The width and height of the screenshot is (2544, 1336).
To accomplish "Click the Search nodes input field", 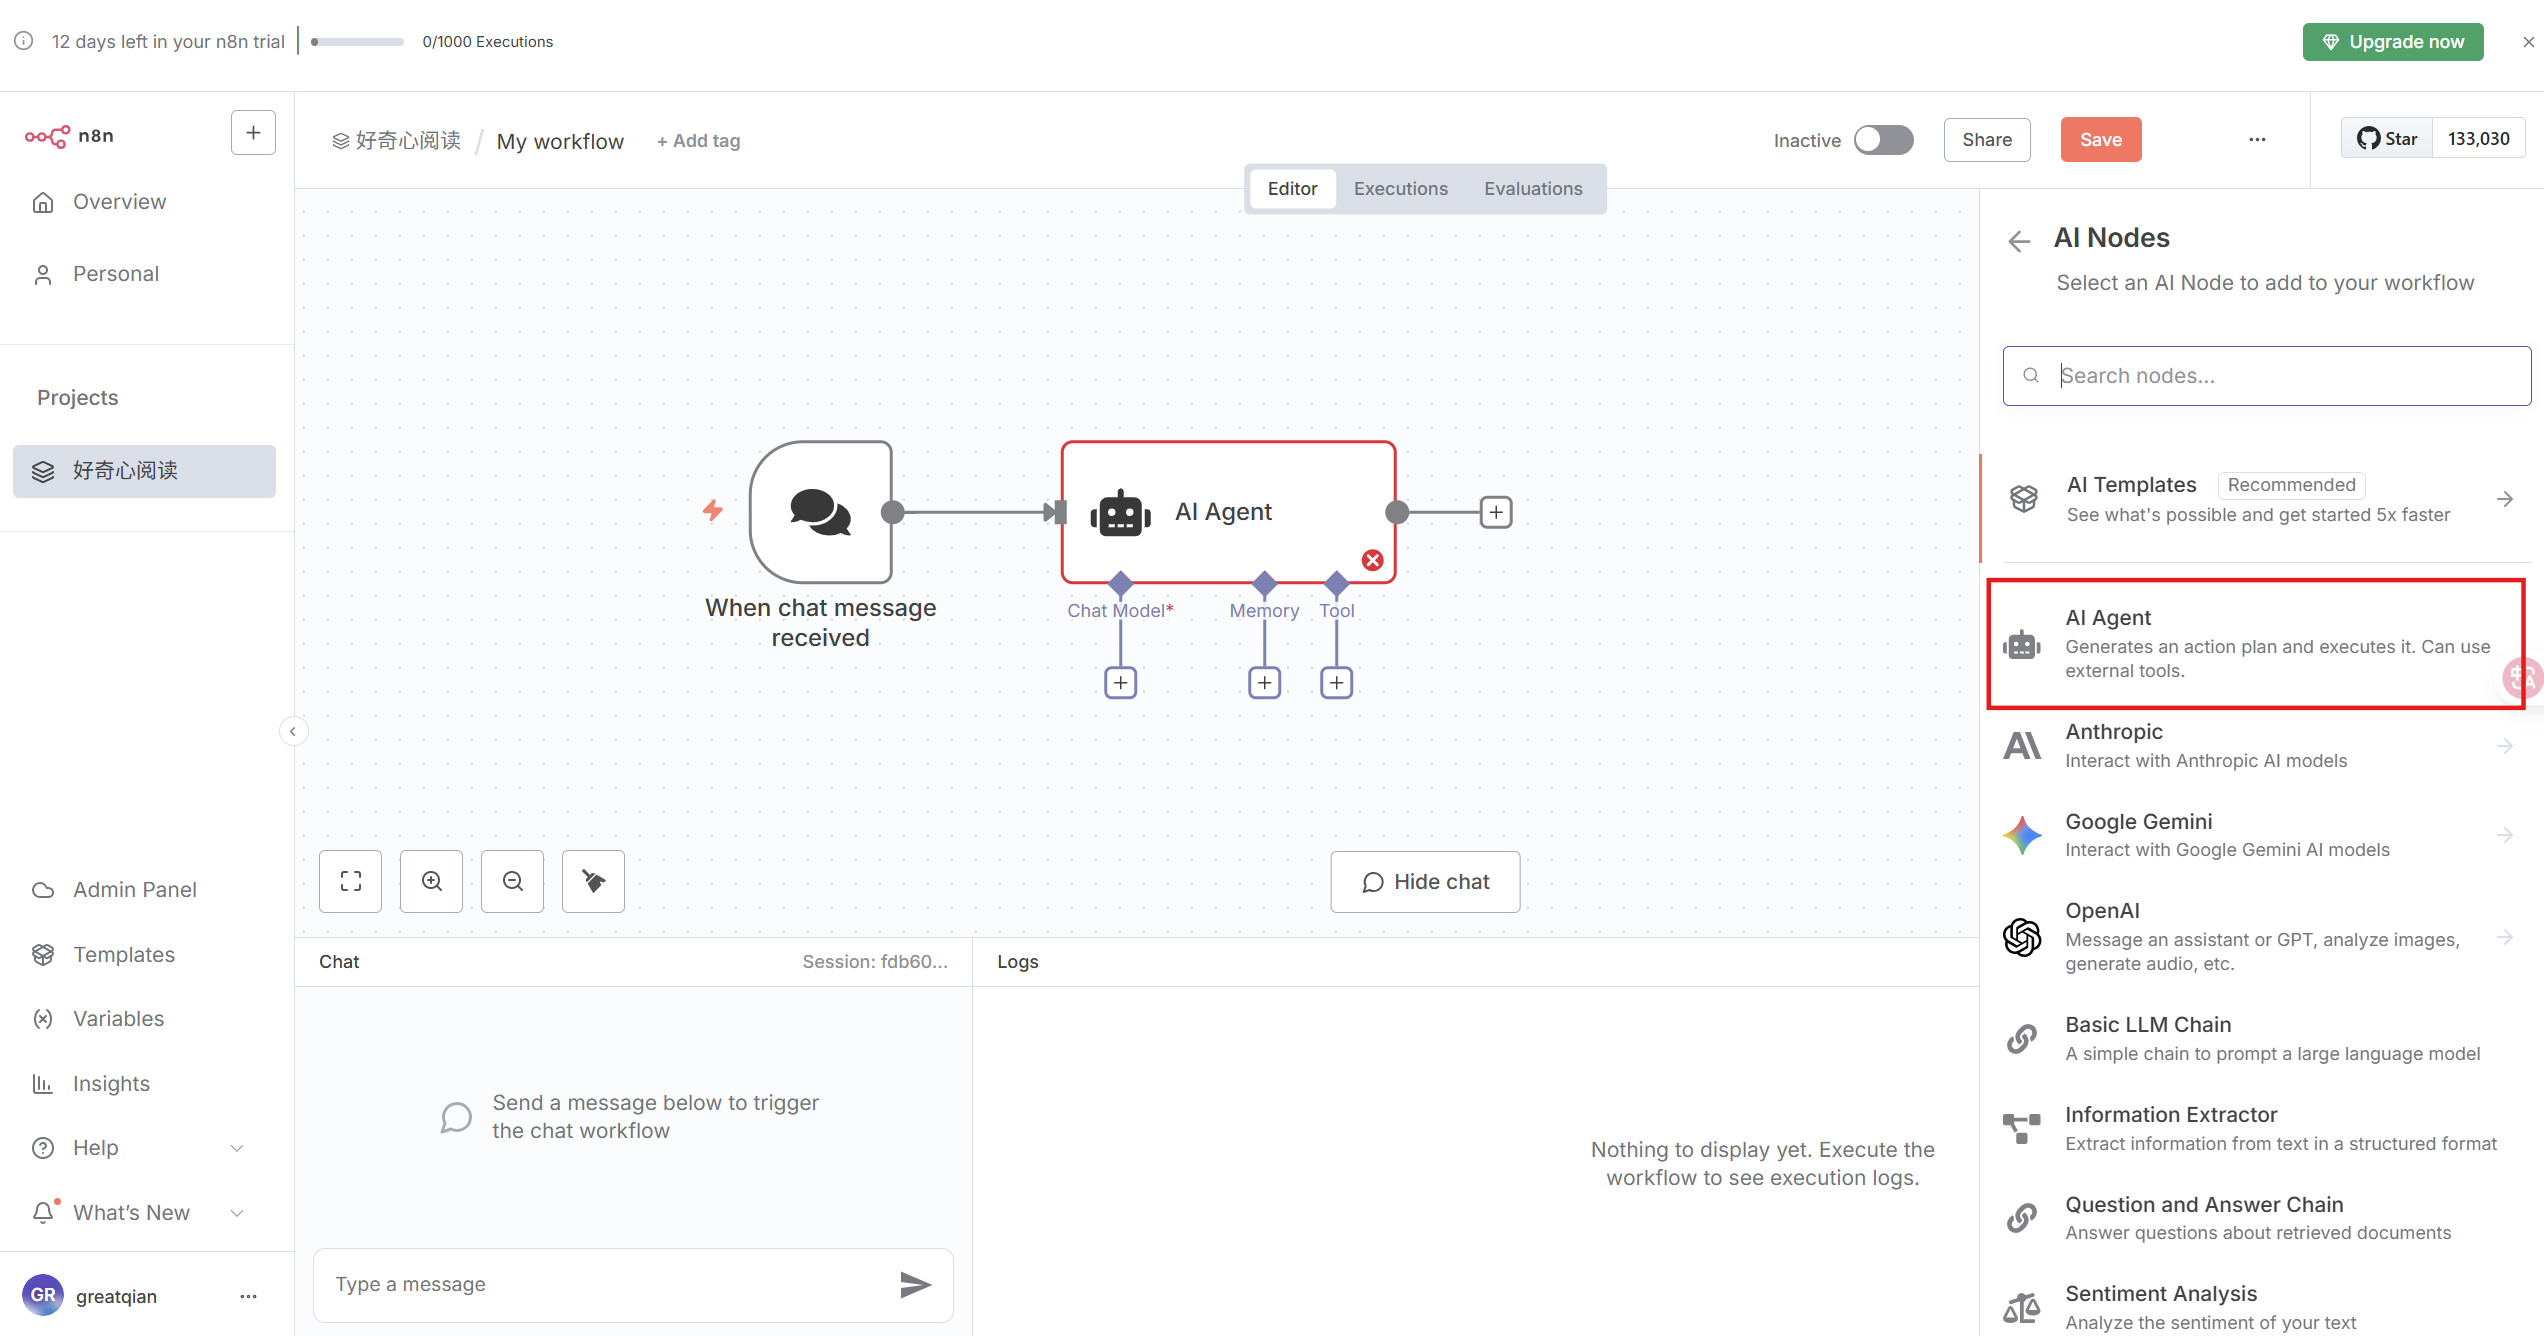I will [x=2267, y=376].
